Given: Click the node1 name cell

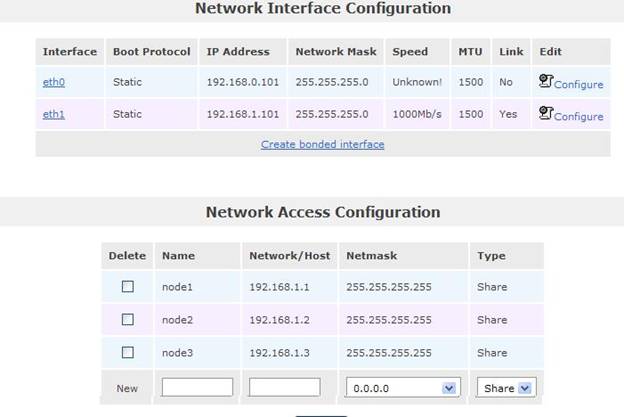Looking at the screenshot, I should 176,287.
